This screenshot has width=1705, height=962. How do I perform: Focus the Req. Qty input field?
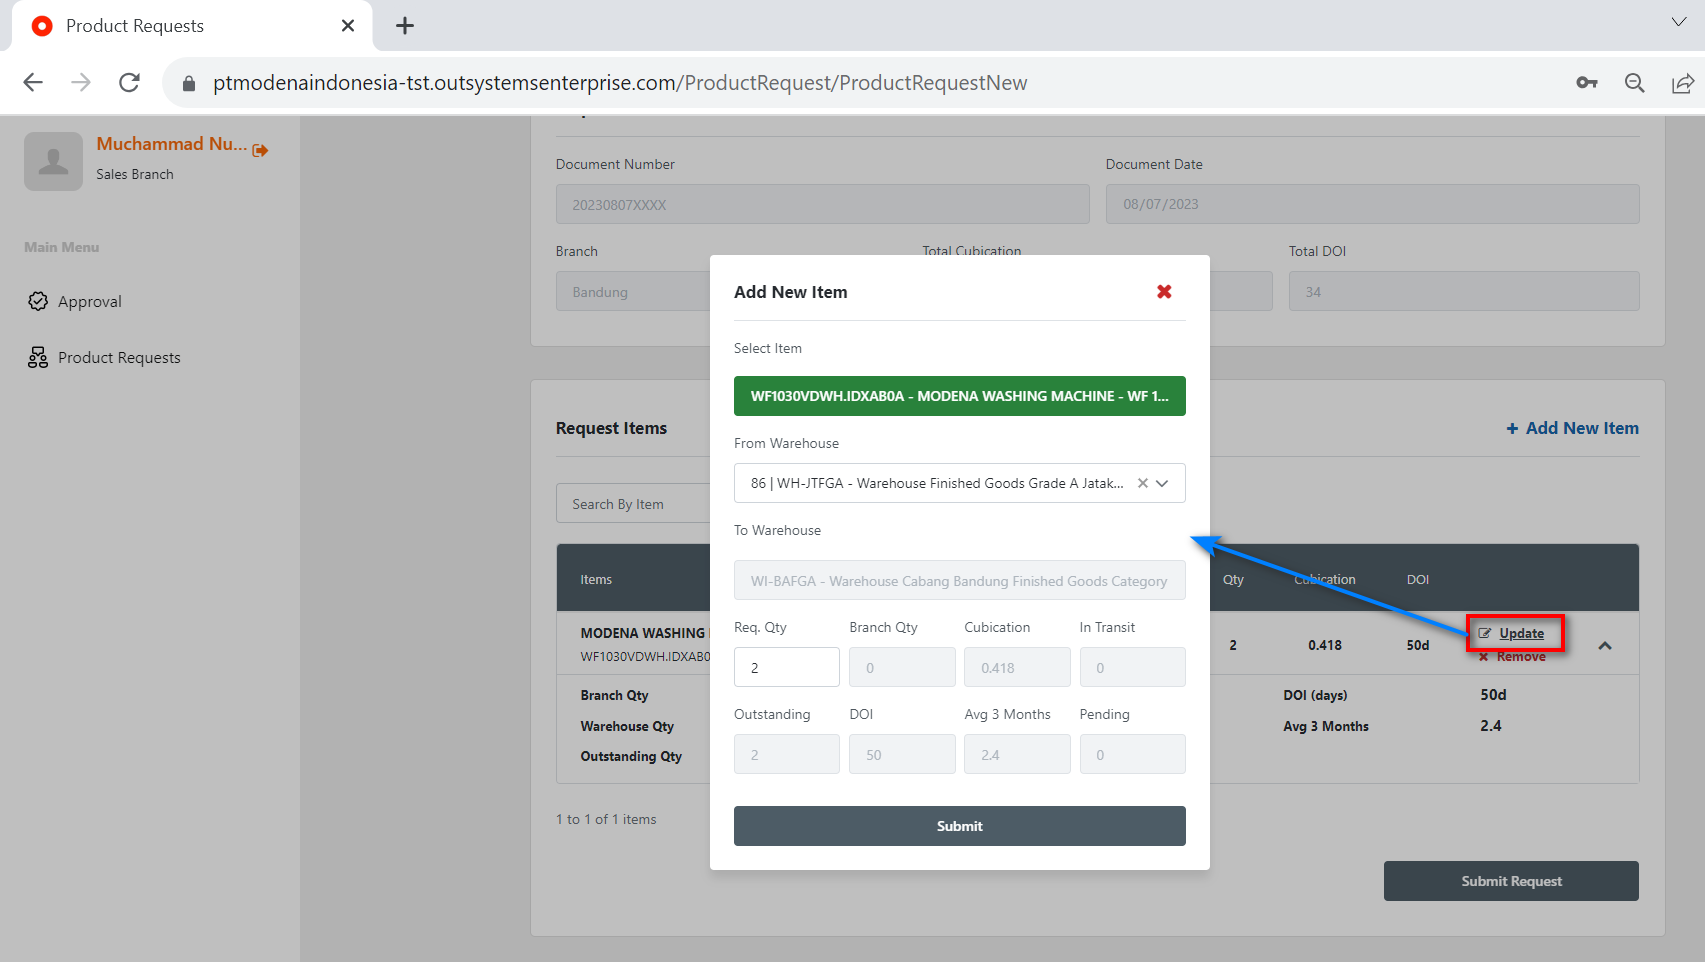(x=786, y=667)
